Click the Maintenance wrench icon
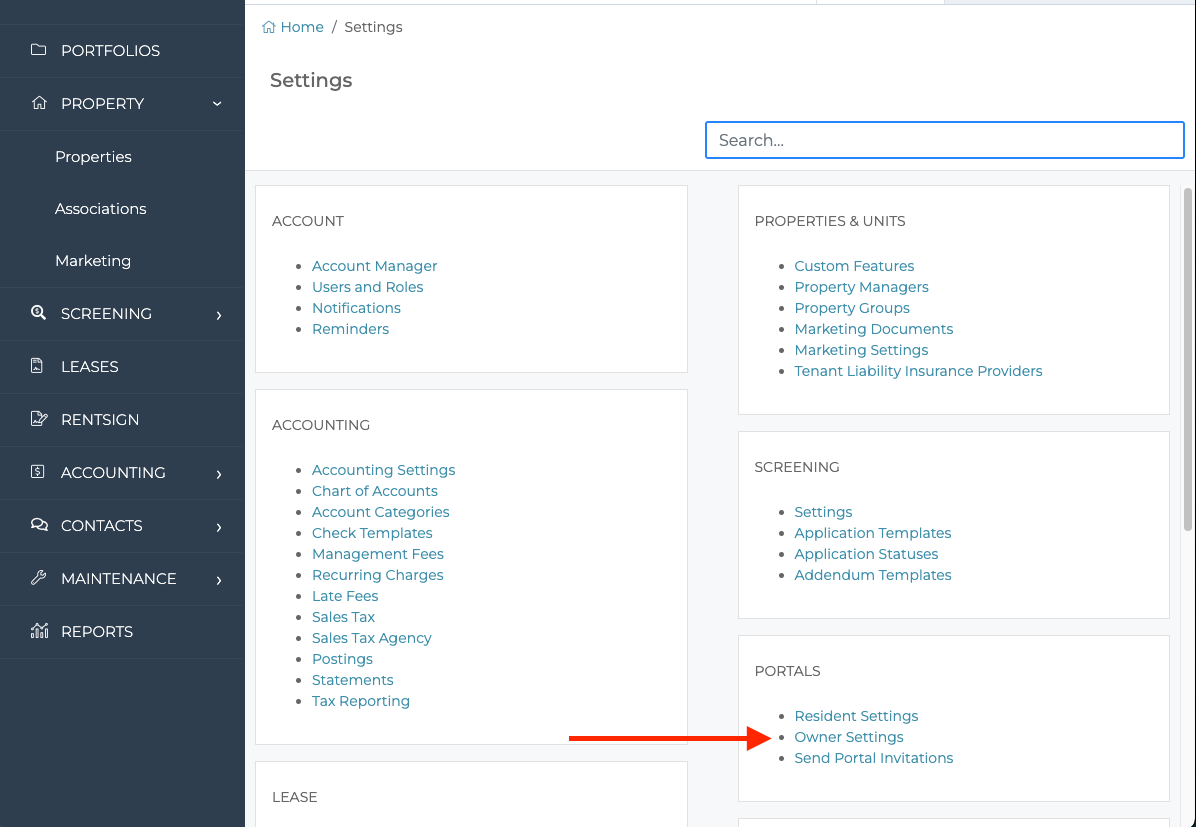 click(38, 578)
